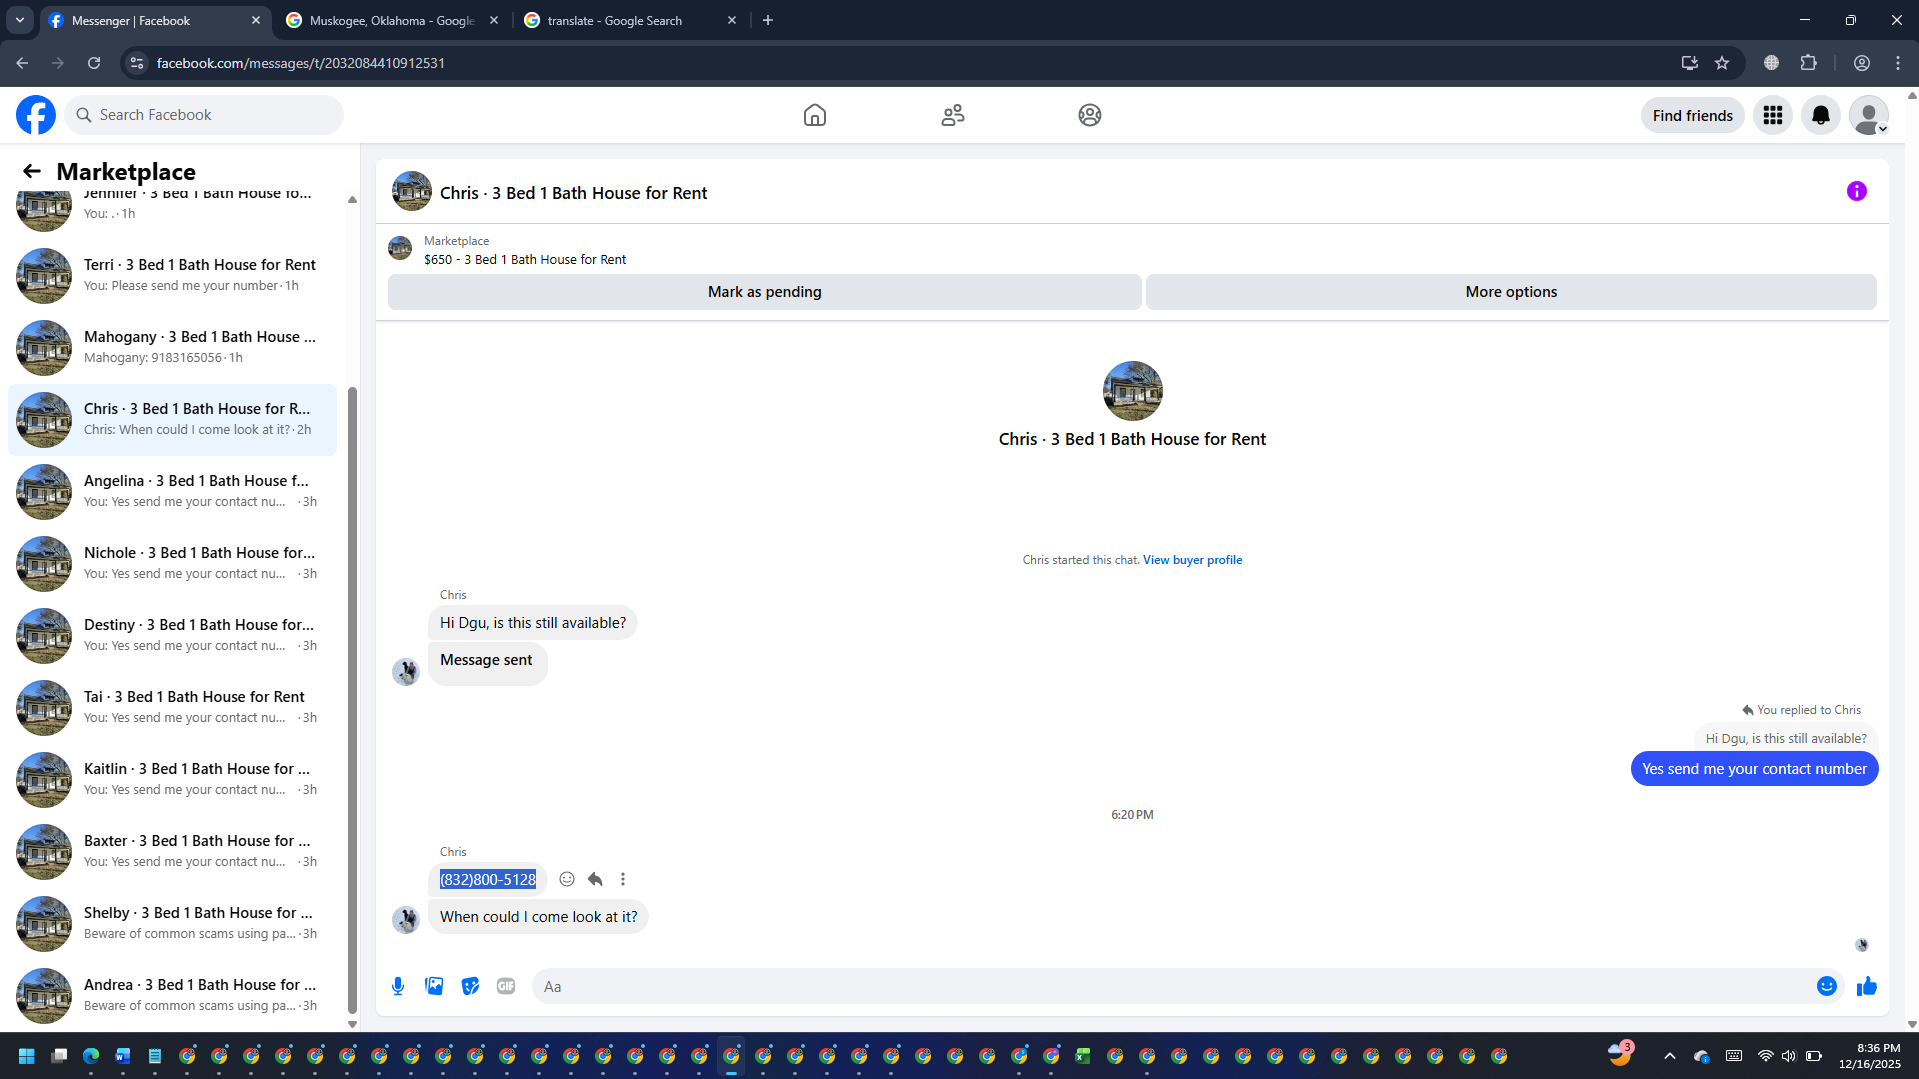Open the account profile menu

1869,115
